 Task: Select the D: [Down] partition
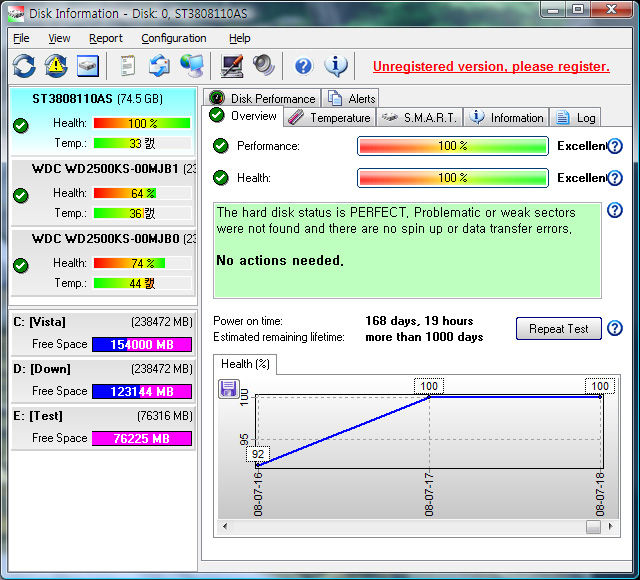[103, 380]
